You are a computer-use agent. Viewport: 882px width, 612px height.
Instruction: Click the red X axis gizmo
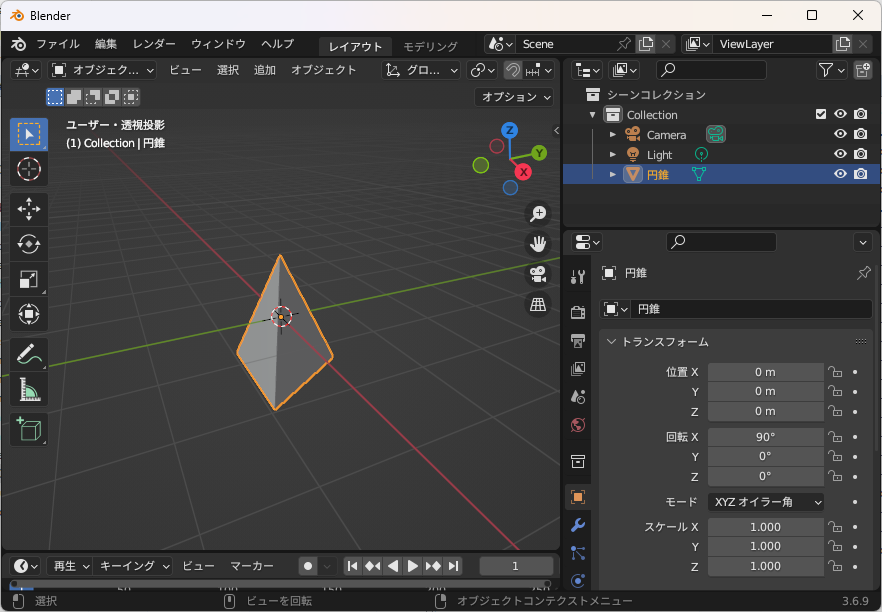[523, 172]
